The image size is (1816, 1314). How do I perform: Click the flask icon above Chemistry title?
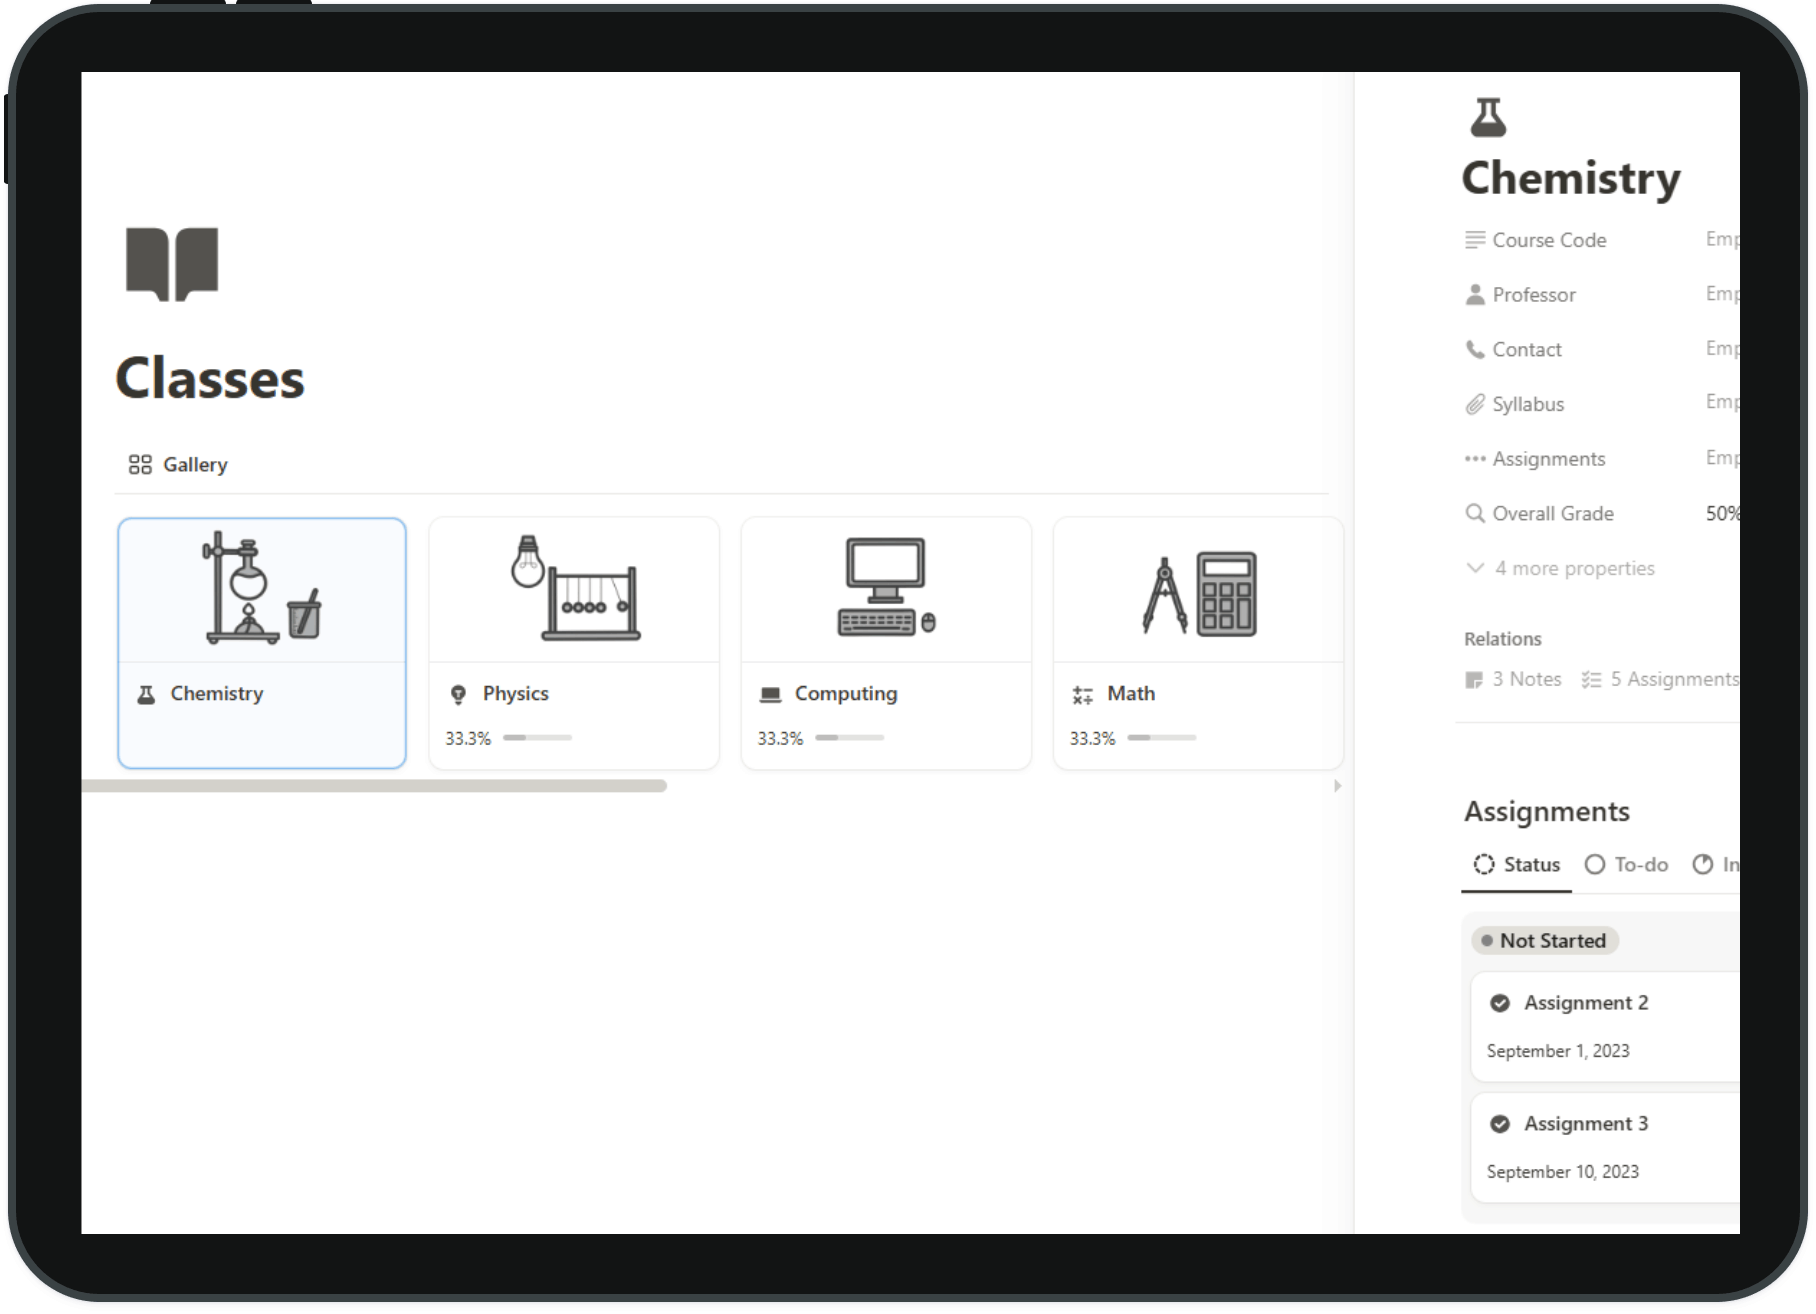point(1488,117)
